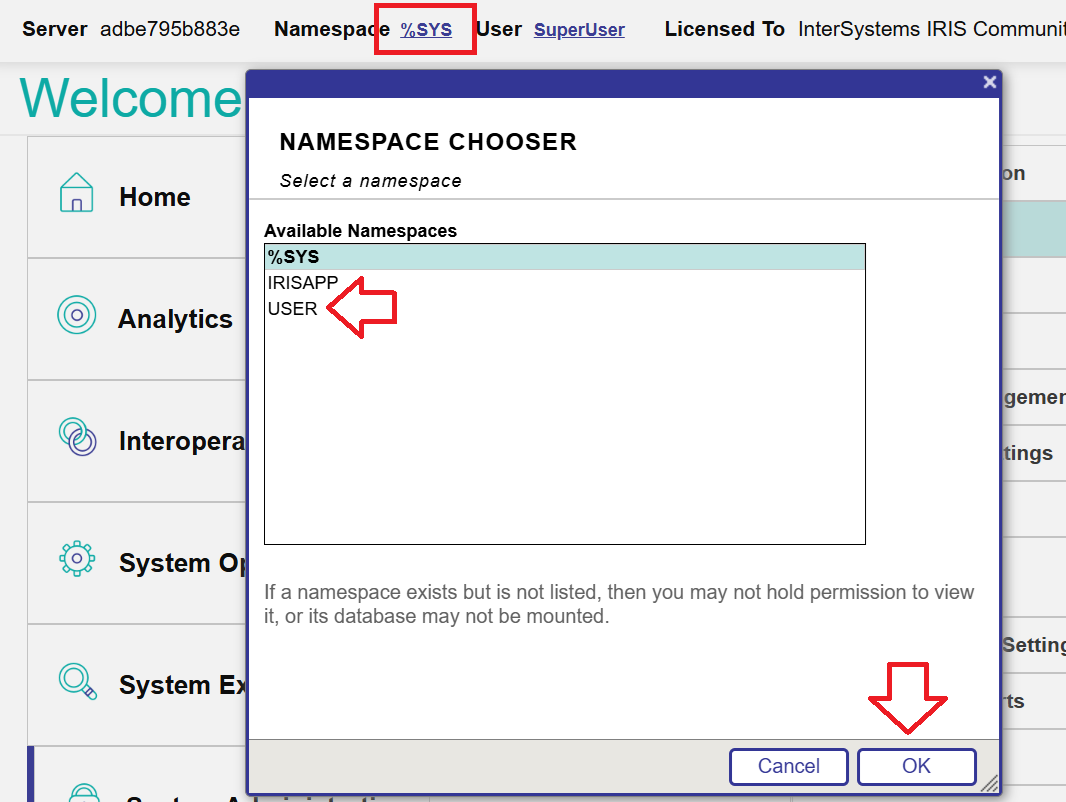
Task: Close the Namespace Chooser with X
Action: tap(989, 83)
